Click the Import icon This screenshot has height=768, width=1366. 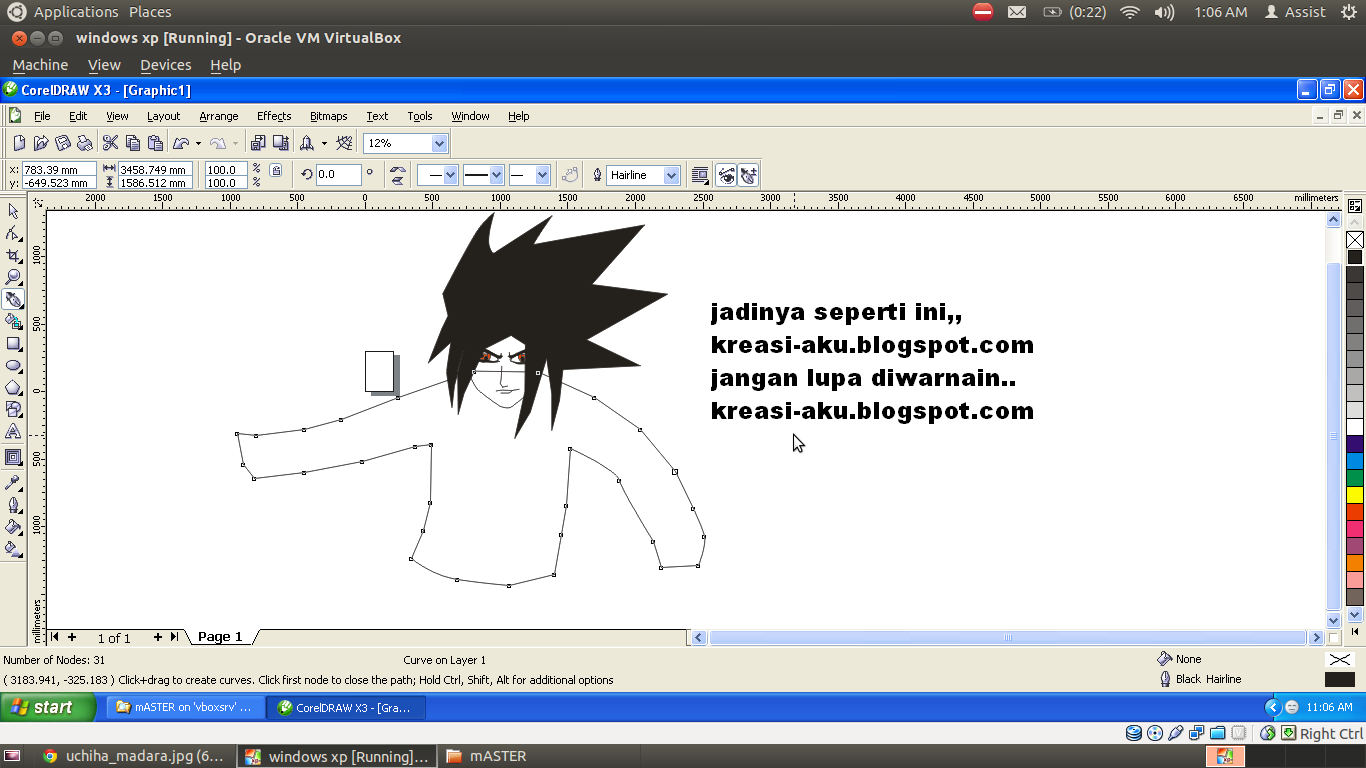coord(259,143)
